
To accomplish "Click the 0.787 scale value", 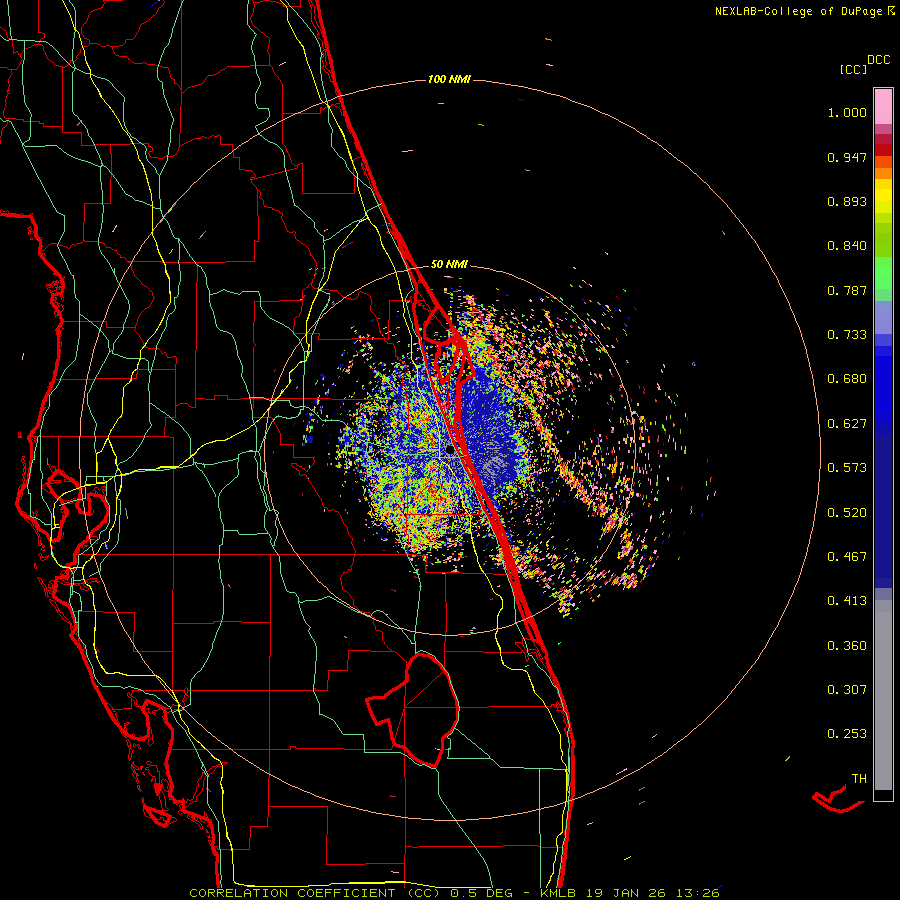I will (x=847, y=290).
